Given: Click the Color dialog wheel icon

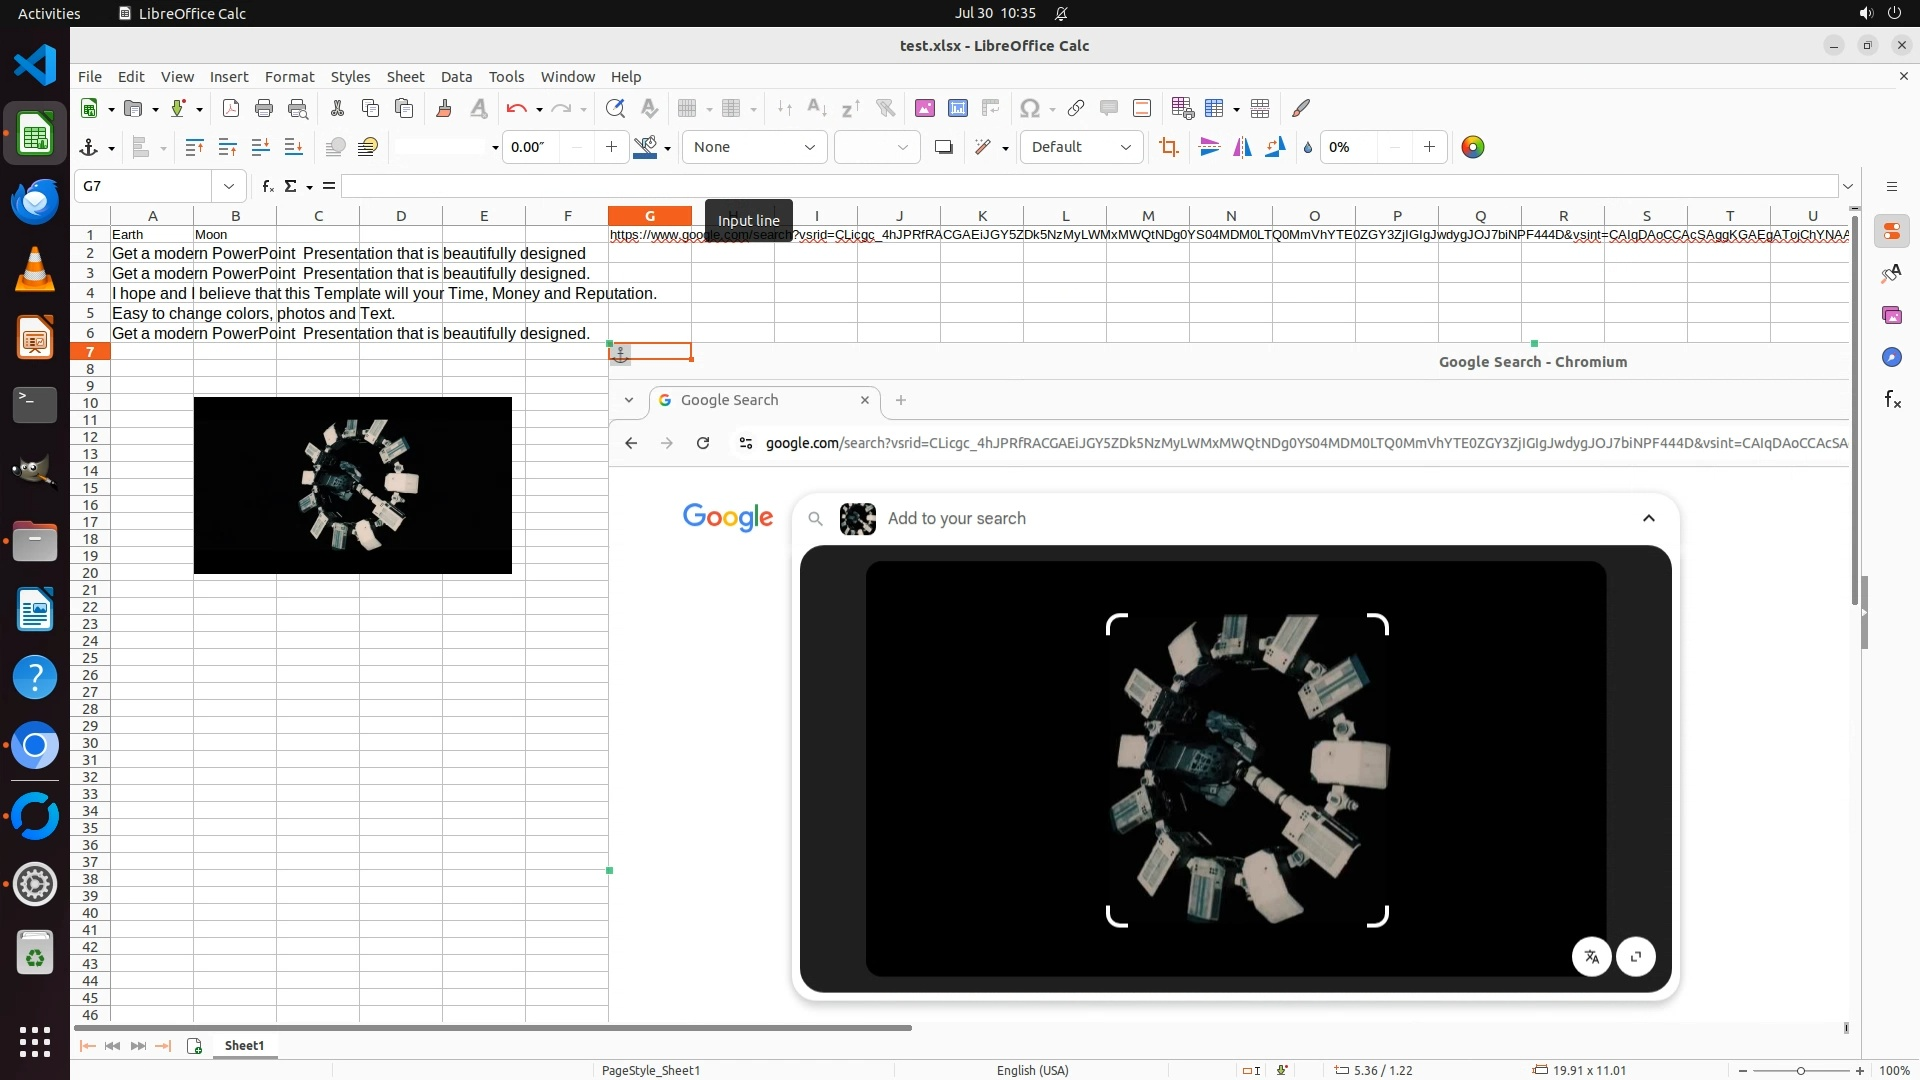Looking at the screenshot, I should [1472, 148].
